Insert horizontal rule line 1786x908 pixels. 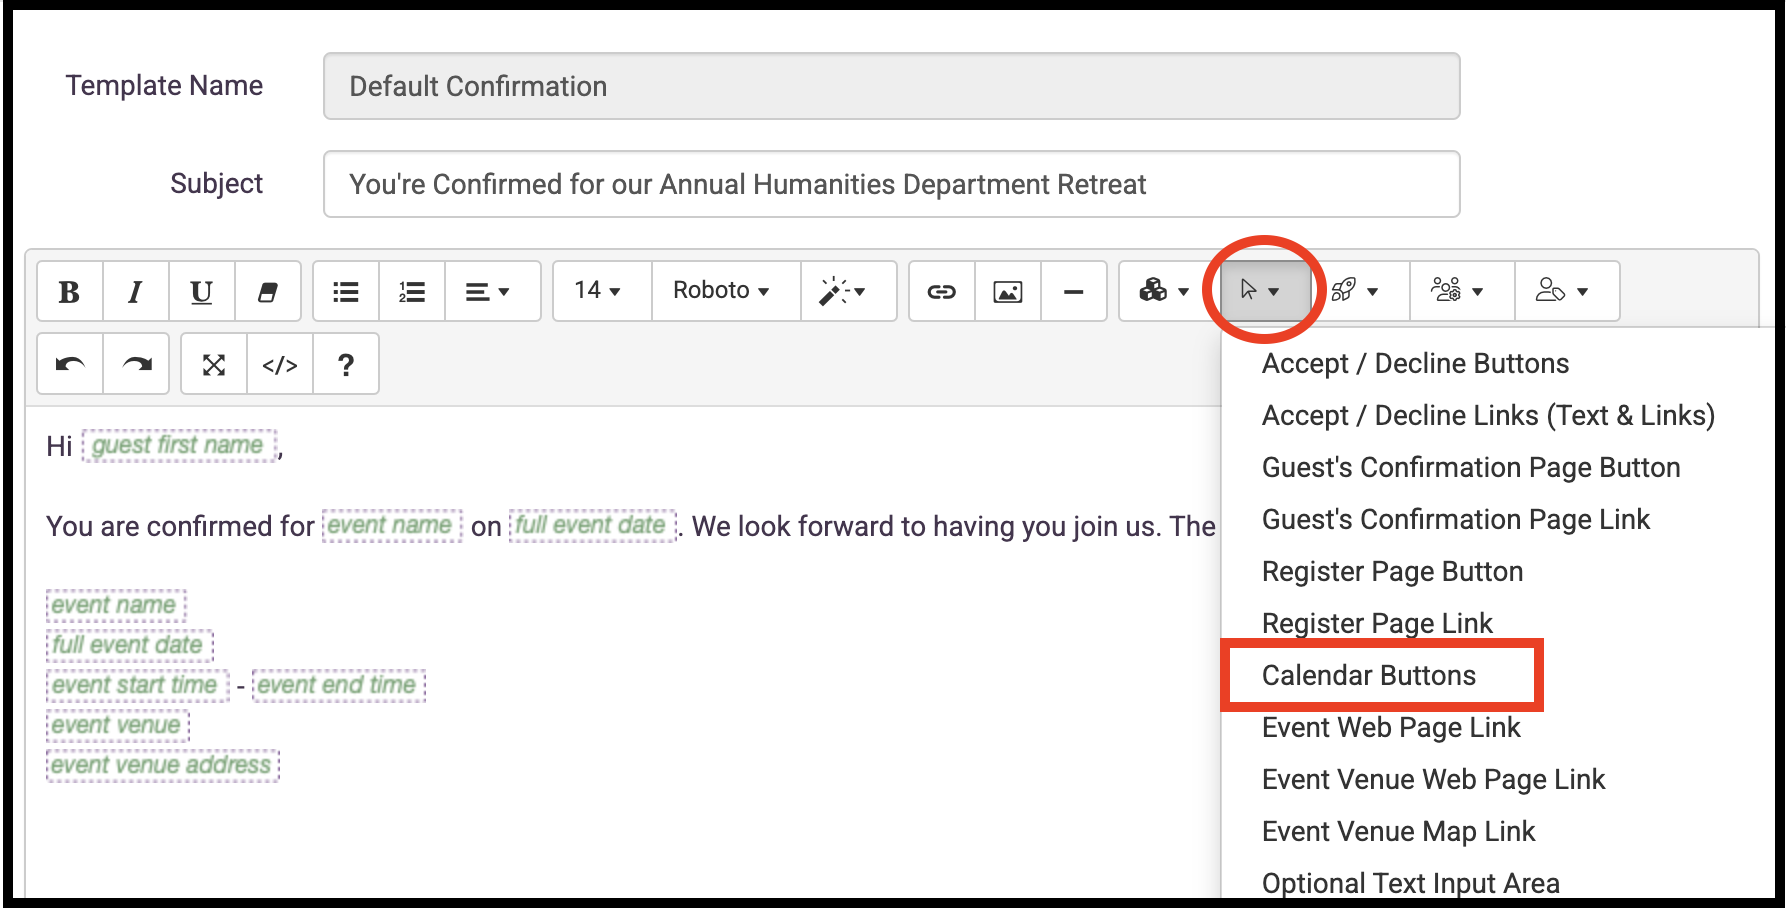click(1073, 292)
